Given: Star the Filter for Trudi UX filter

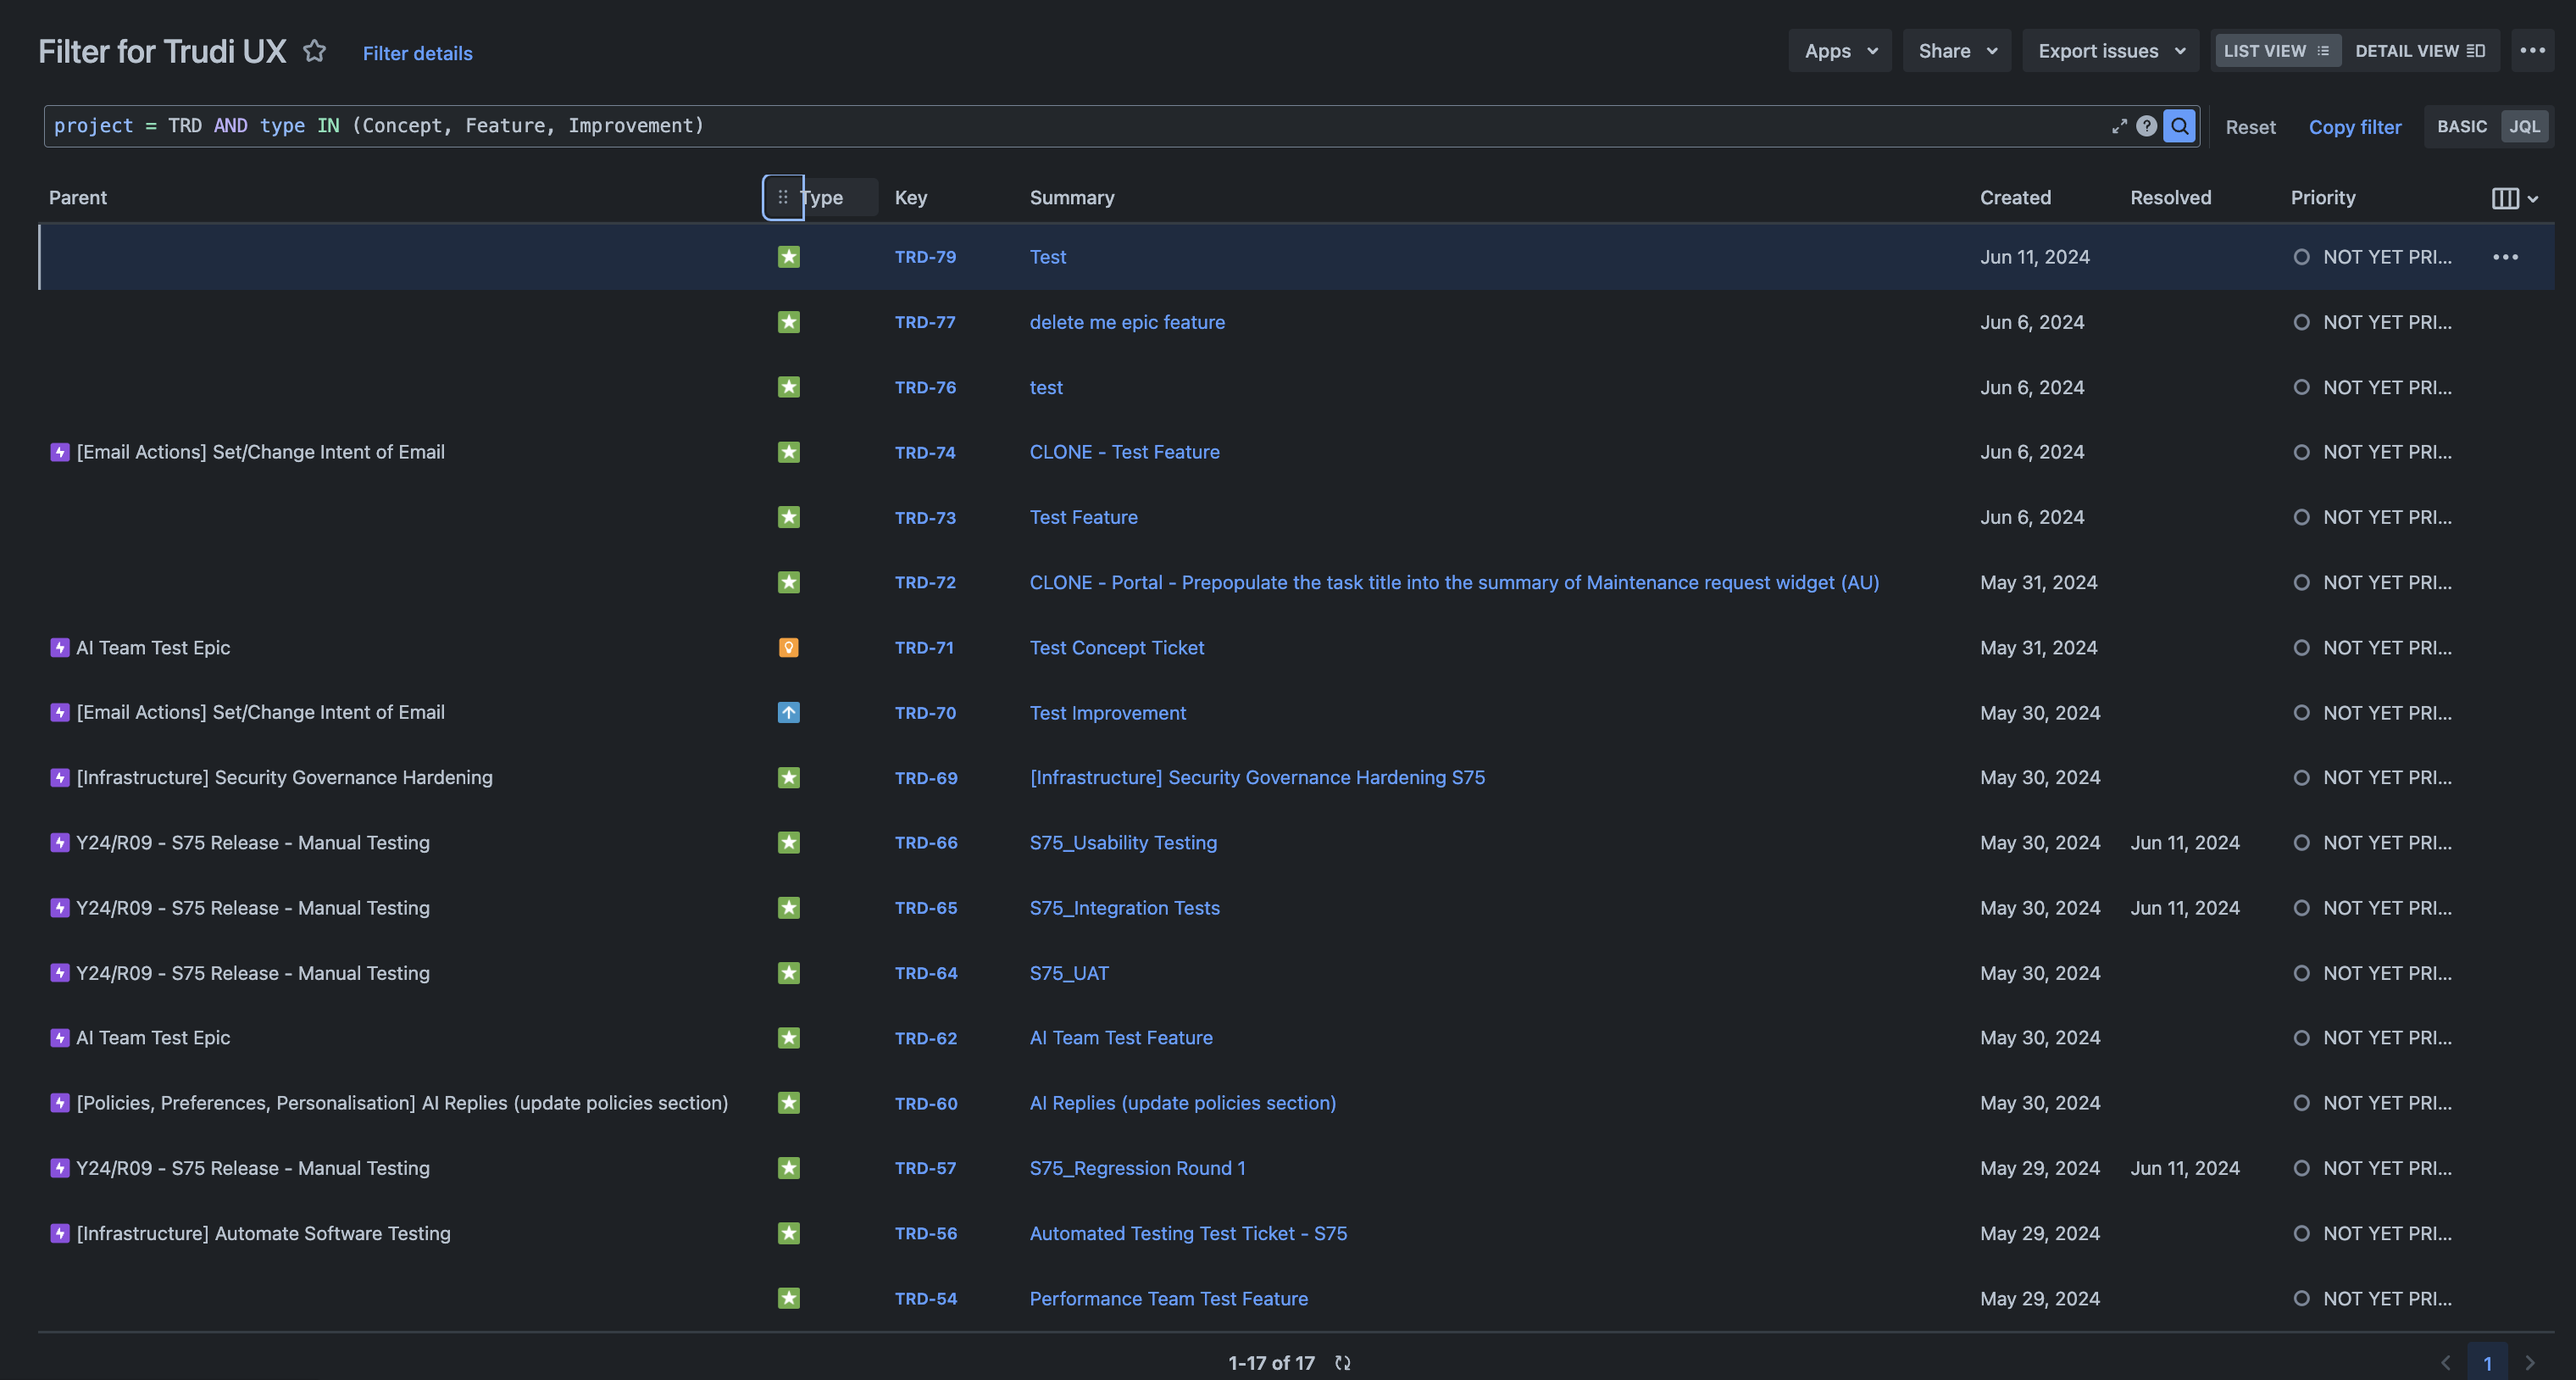Looking at the screenshot, I should tap(314, 51).
